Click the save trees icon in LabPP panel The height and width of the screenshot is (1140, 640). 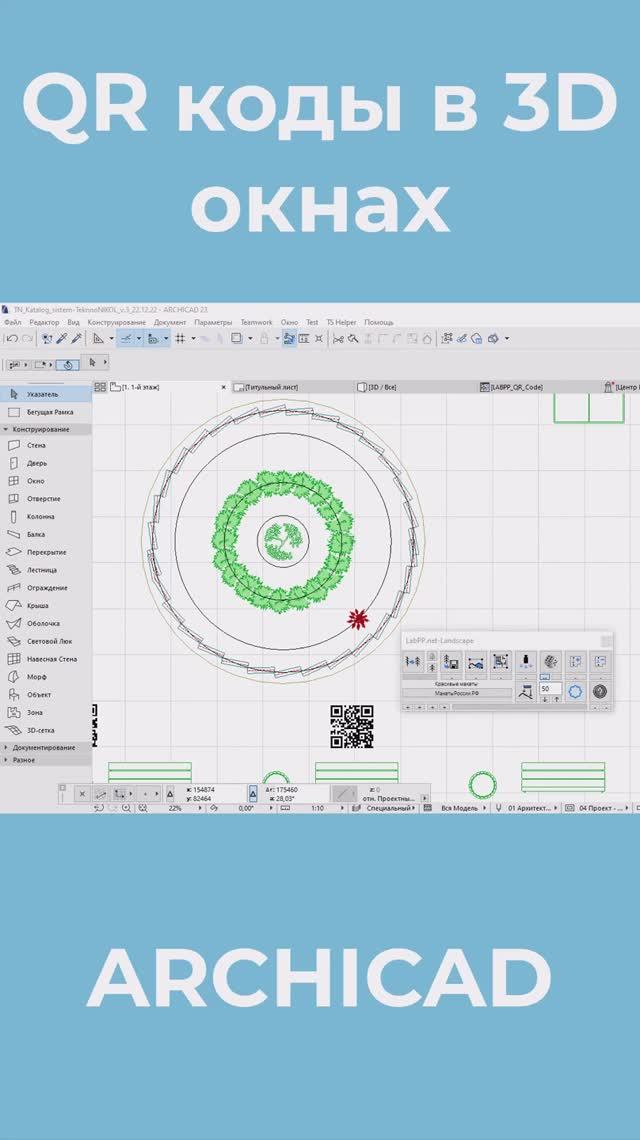point(450,662)
